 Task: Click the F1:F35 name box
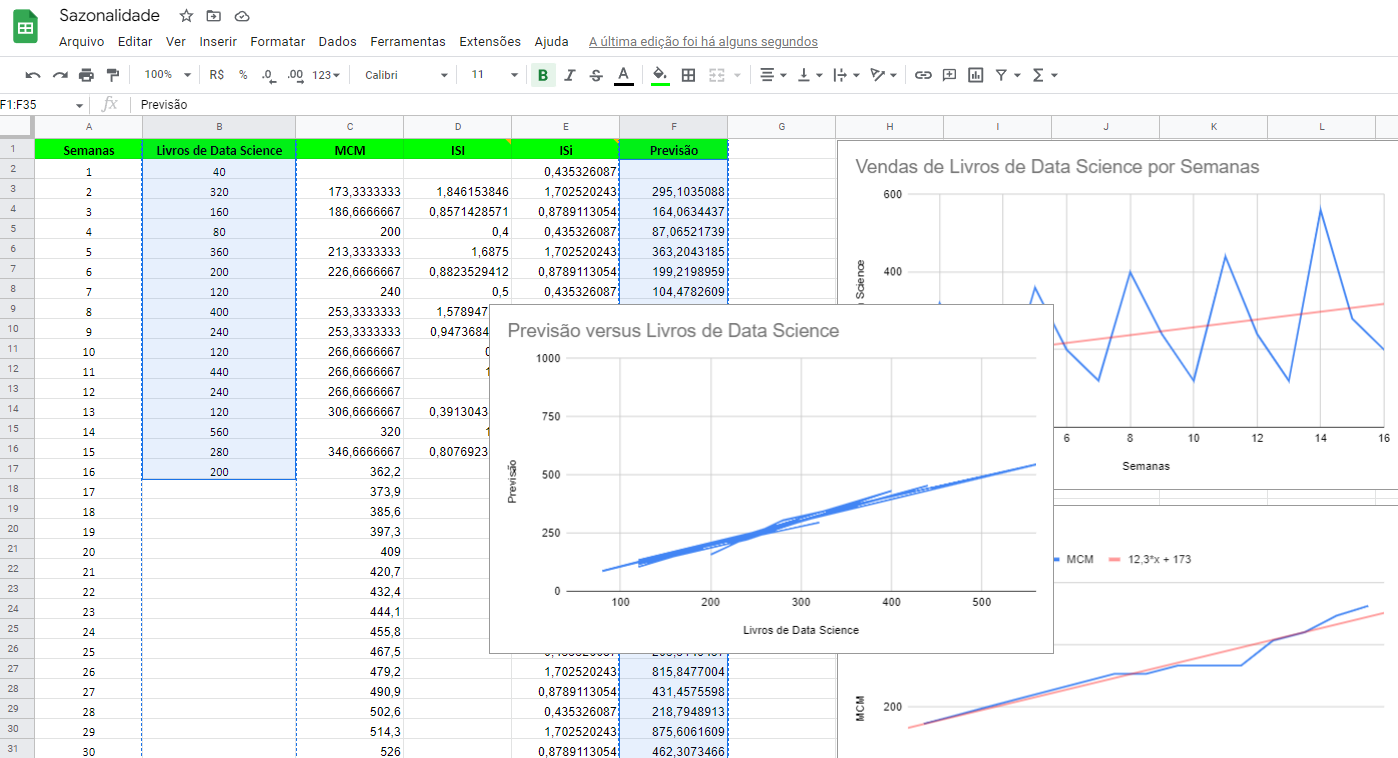(36, 105)
